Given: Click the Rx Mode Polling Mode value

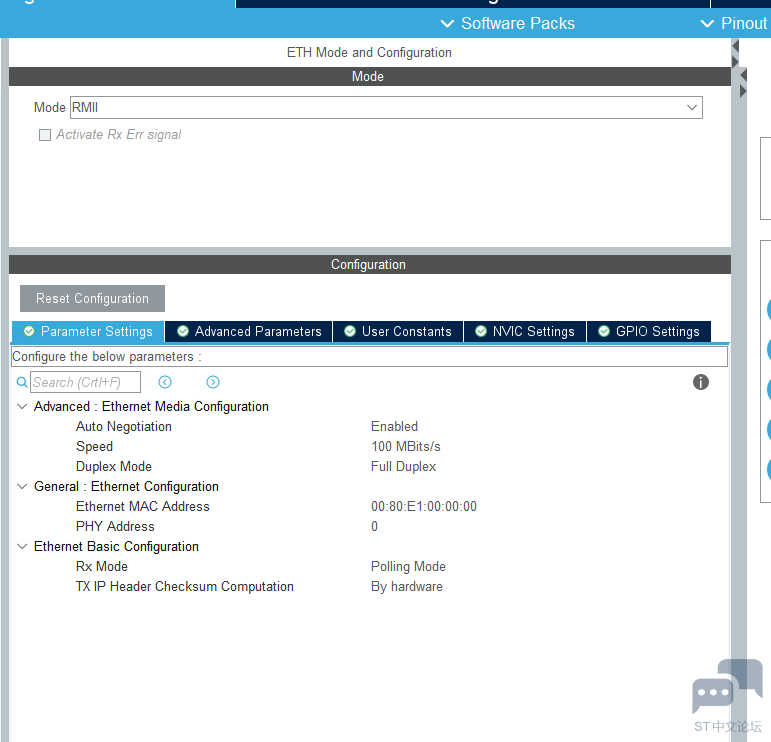Looking at the screenshot, I should point(408,567).
